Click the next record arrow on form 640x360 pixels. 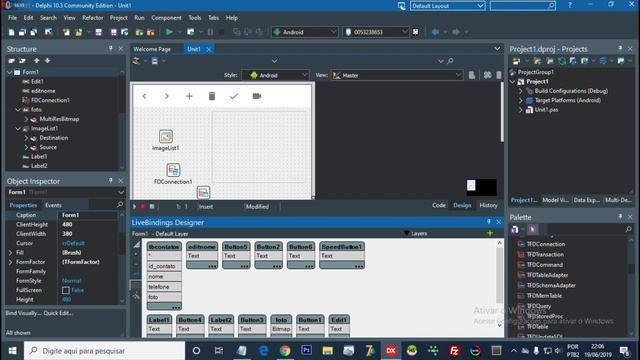167,96
